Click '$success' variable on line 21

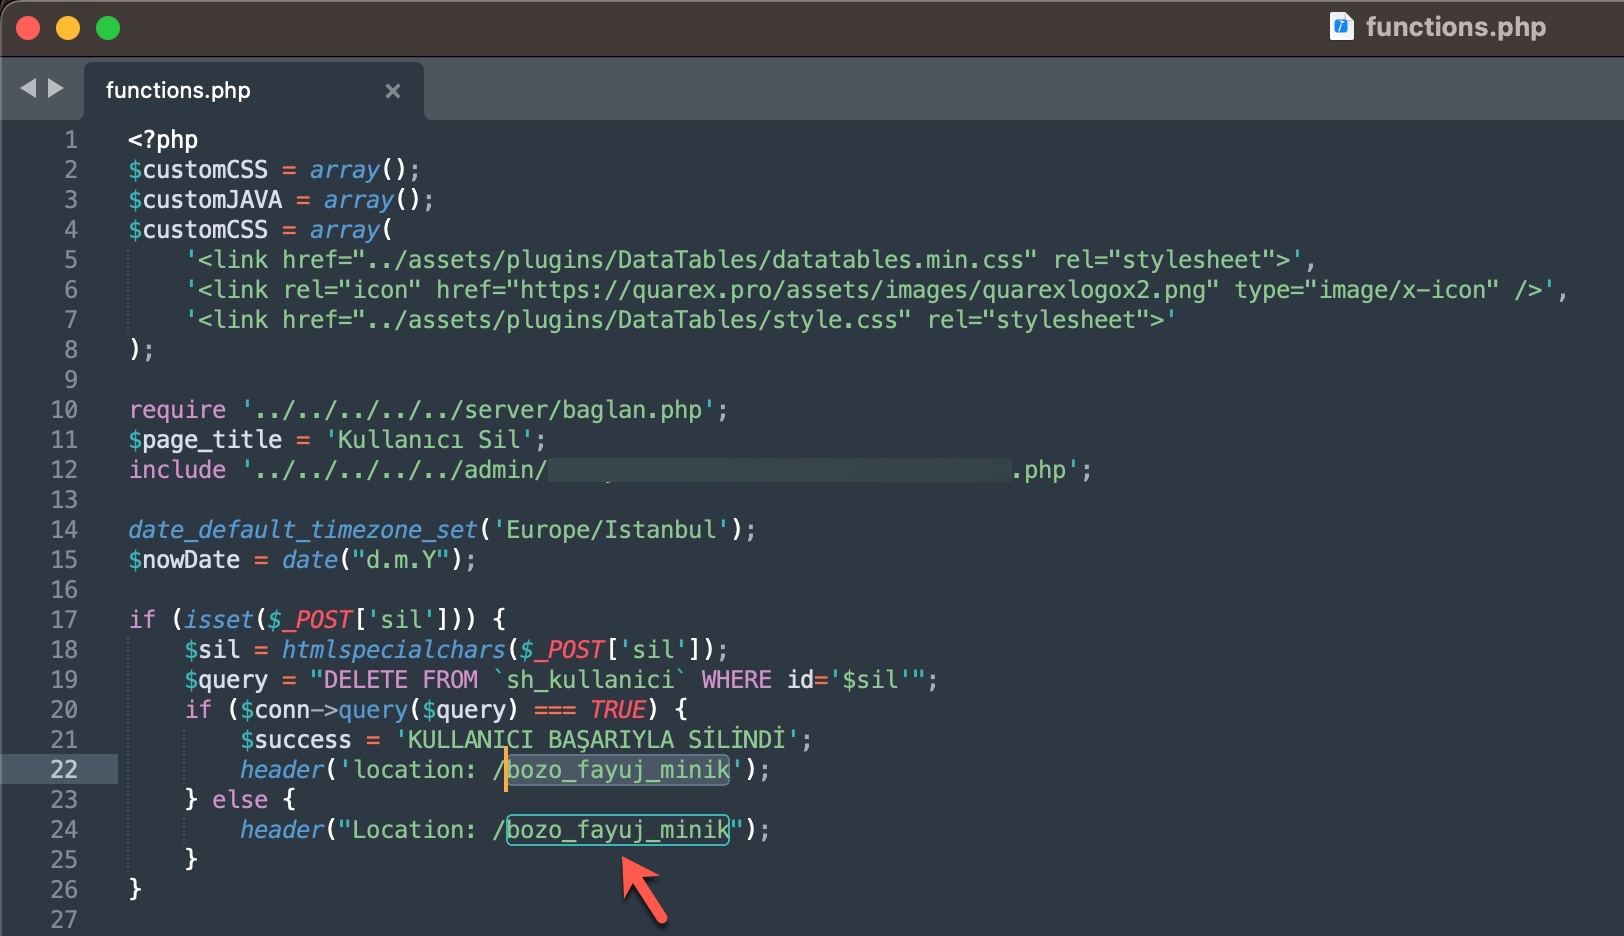[296, 740]
